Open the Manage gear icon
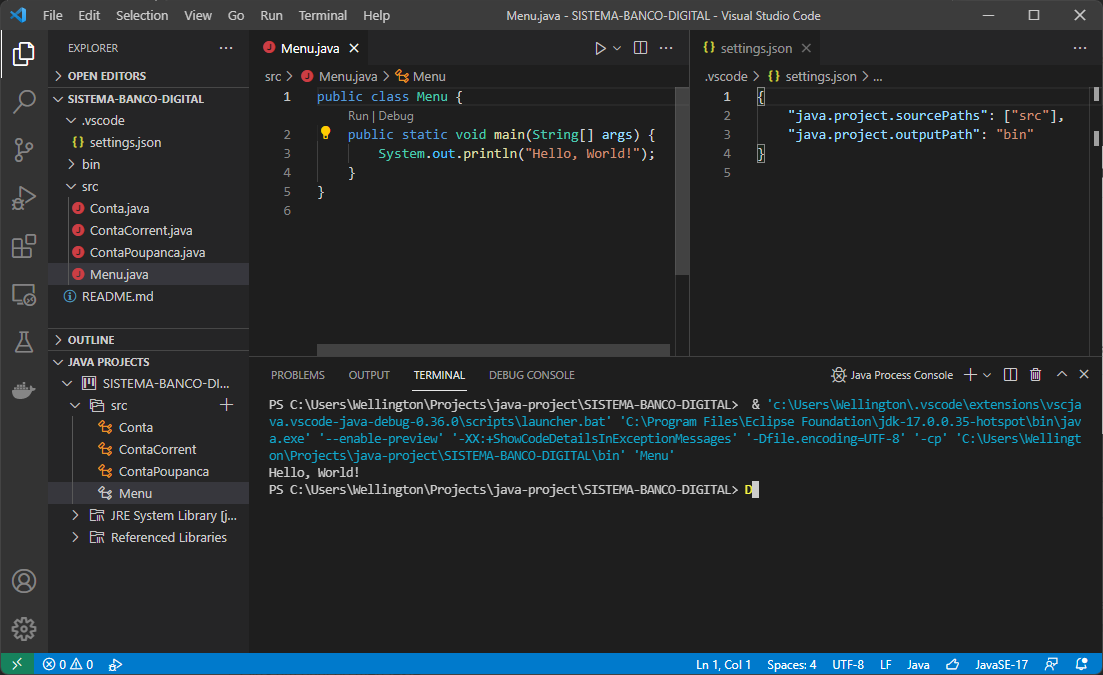The image size is (1103, 675). pos(24,629)
